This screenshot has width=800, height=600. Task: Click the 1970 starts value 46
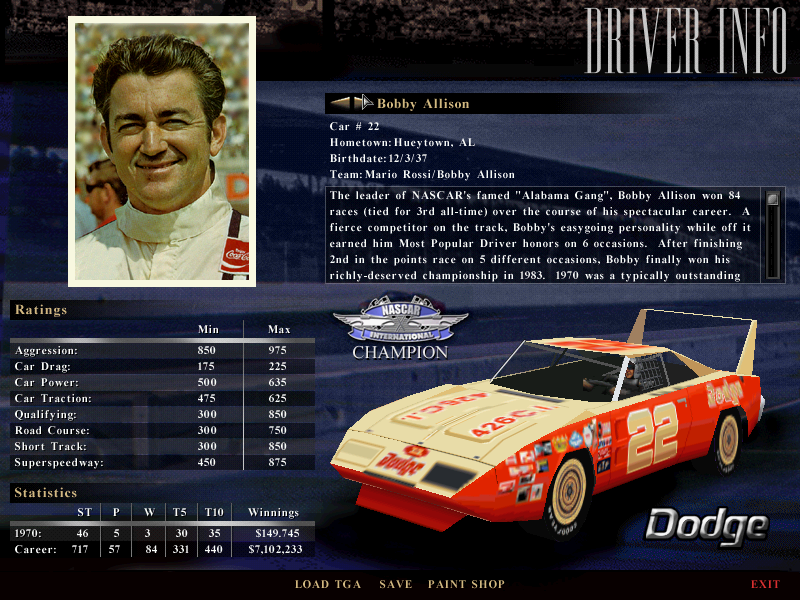pos(83,533)
